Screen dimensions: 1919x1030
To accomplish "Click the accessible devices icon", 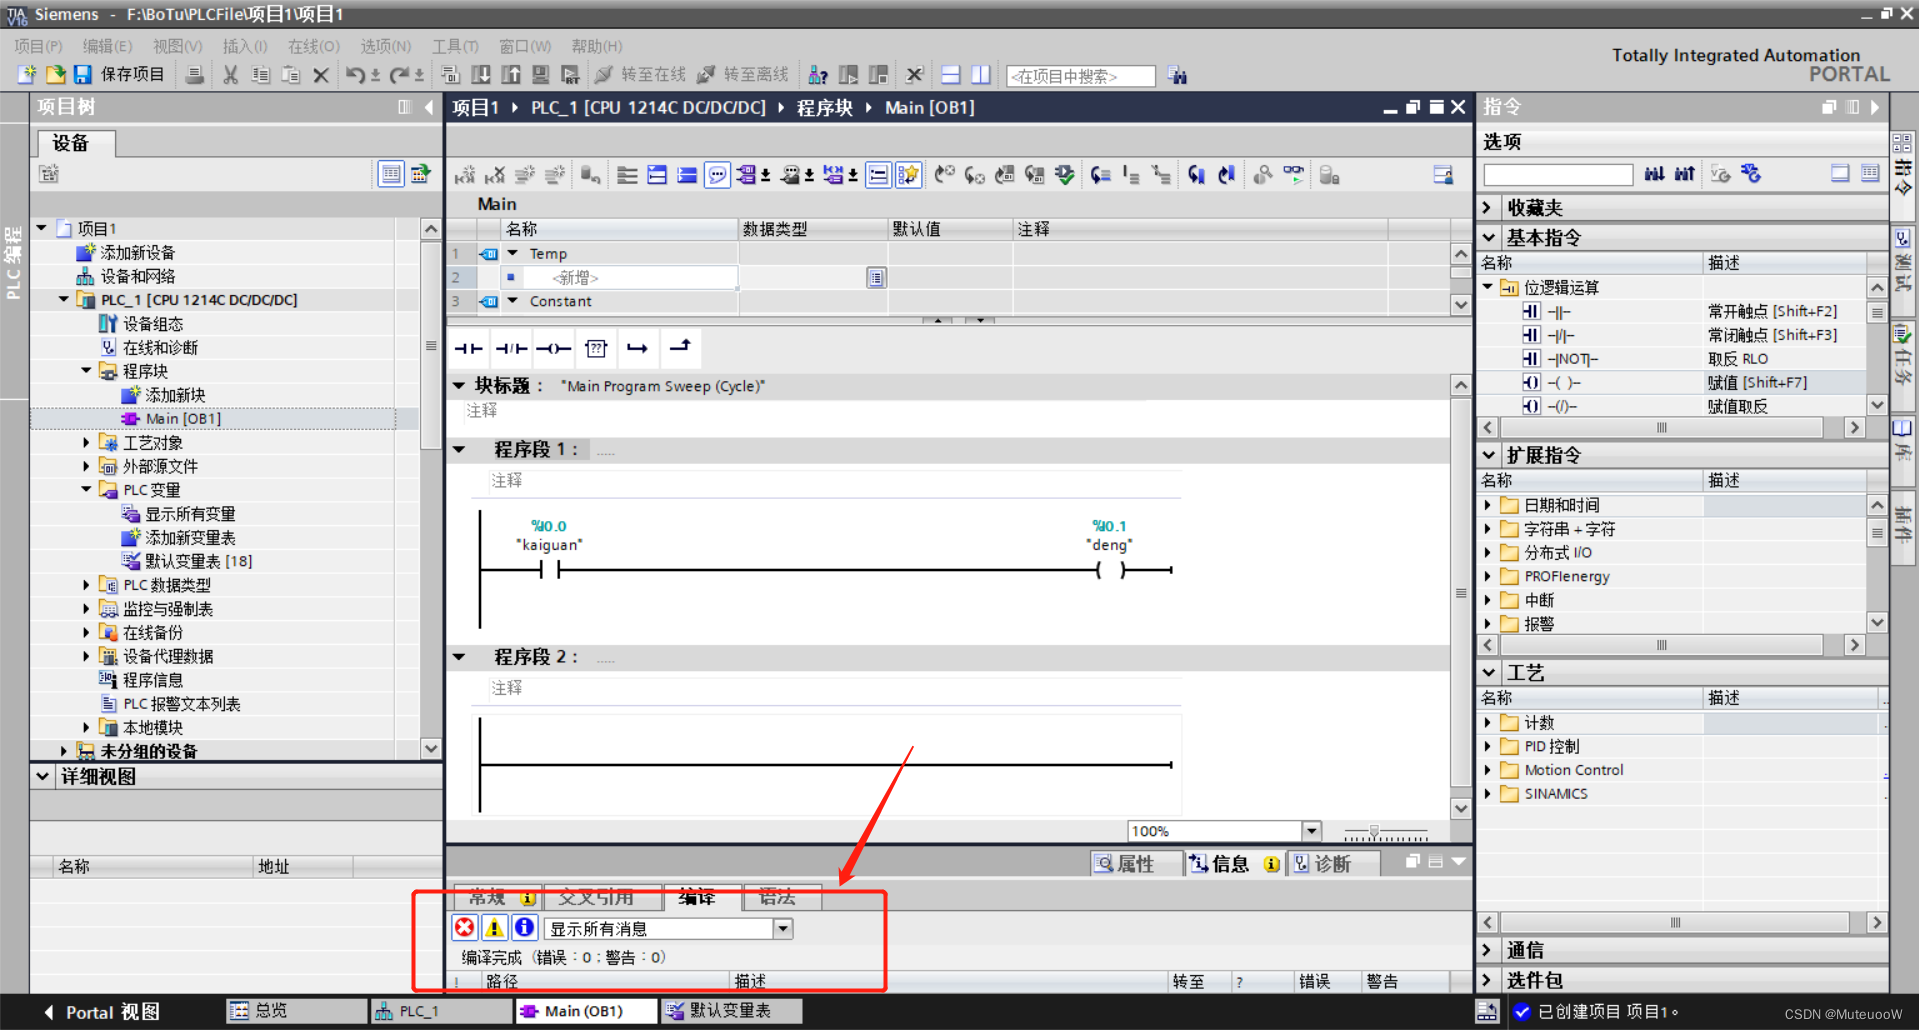I will pos(818,75).
